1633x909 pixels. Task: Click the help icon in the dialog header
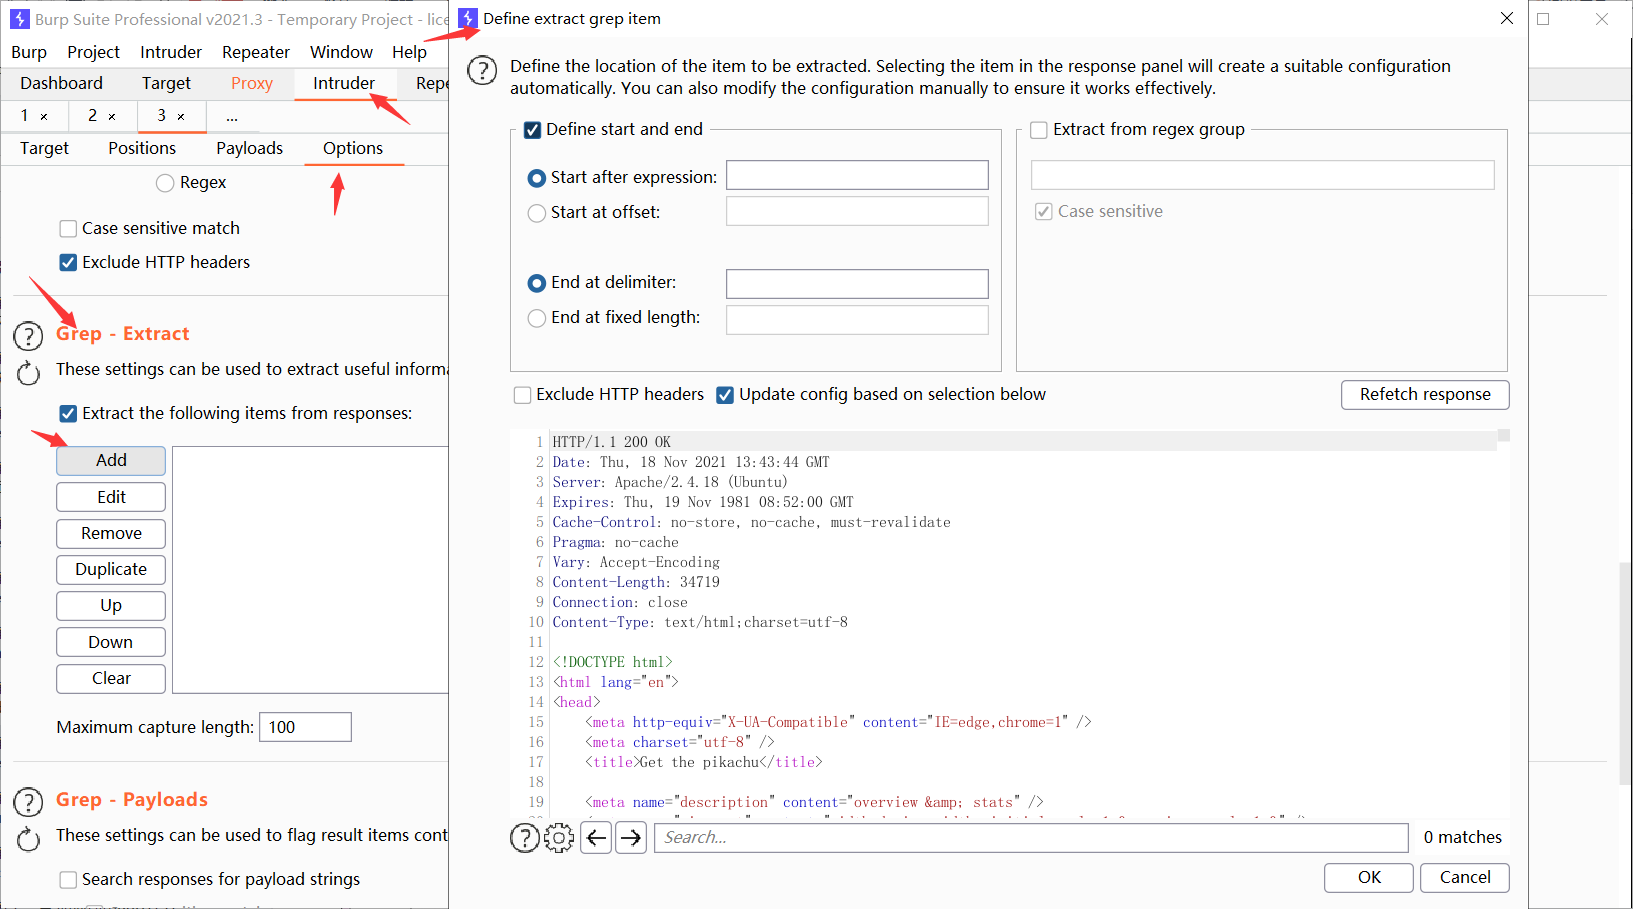click(x=482, y=71)
